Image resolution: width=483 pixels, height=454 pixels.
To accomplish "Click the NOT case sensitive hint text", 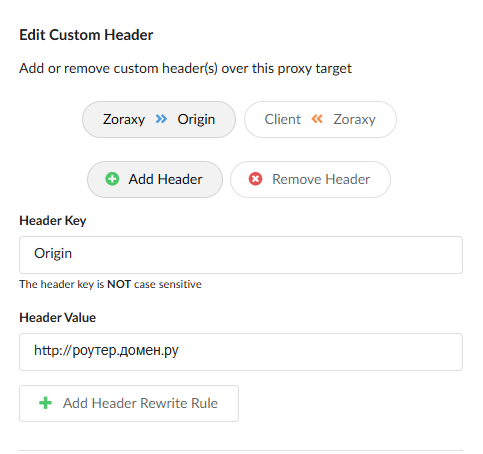I will pyautogui.click(x=110, y=284).
